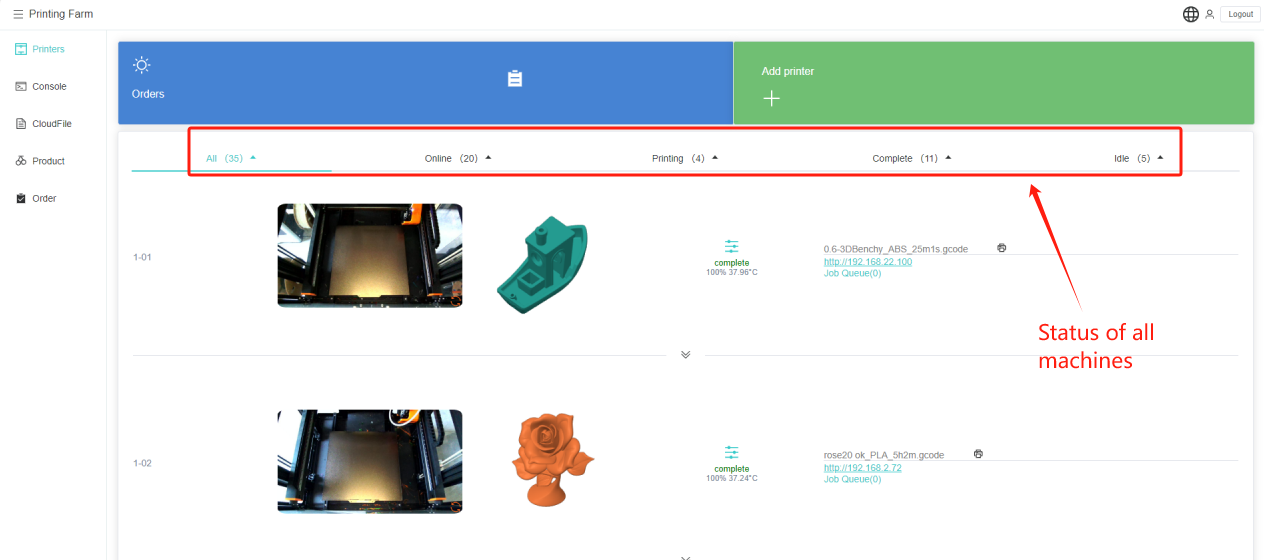
Task: Open Order in the sidebar
Action: 44,198
